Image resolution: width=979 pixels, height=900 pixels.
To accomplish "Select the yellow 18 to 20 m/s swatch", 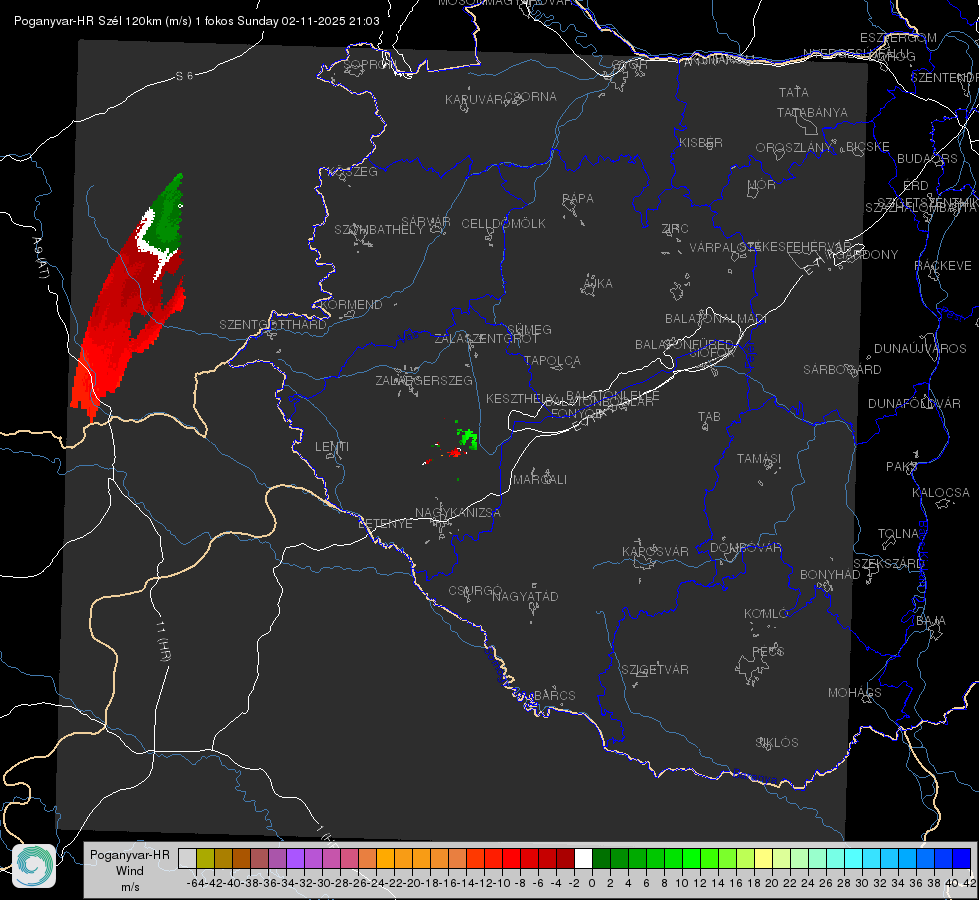I will pyautogui.click(x=763, y=858).
